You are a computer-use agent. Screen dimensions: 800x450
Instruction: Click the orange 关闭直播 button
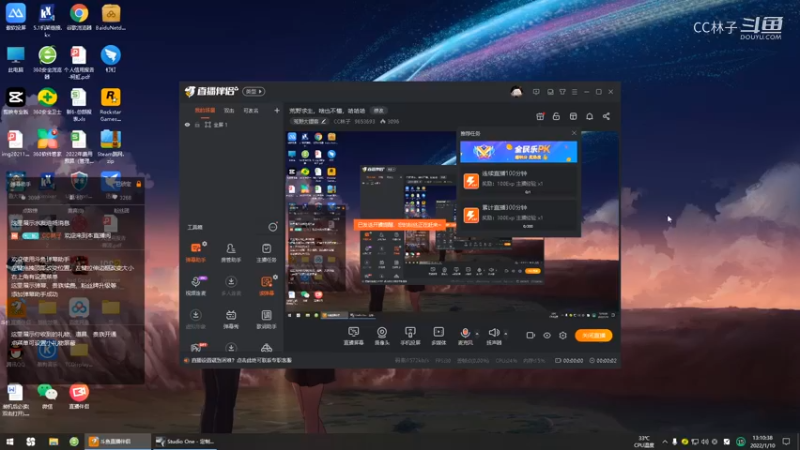pos(593,335)
